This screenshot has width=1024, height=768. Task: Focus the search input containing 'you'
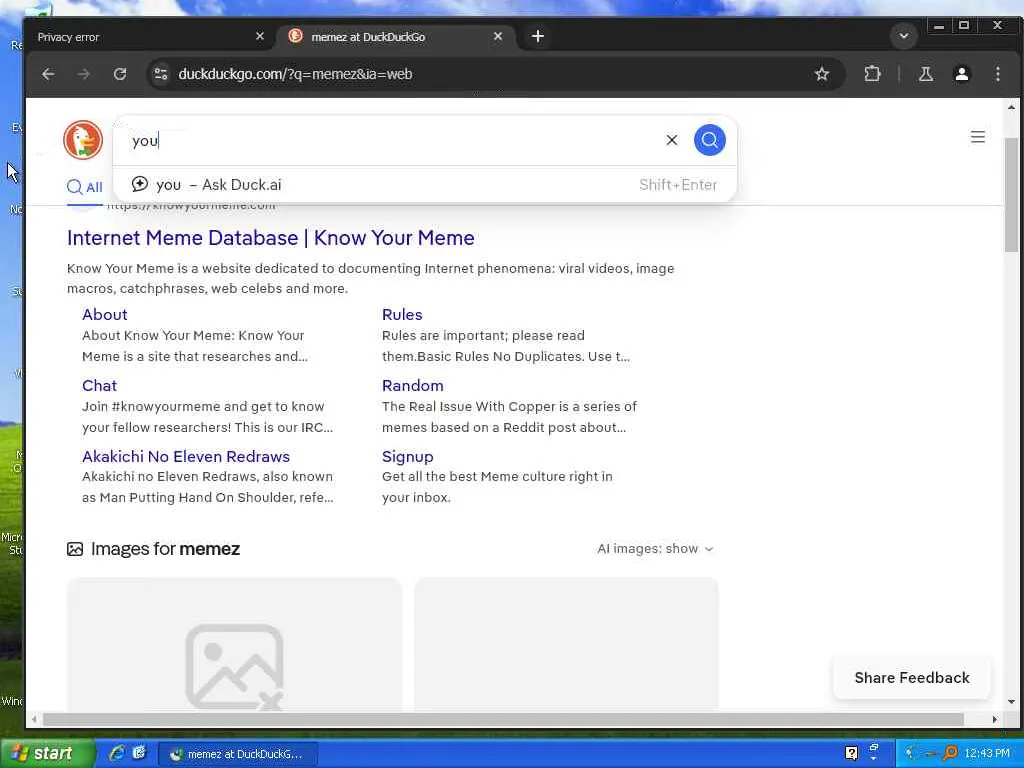click(x=392, y=140)
